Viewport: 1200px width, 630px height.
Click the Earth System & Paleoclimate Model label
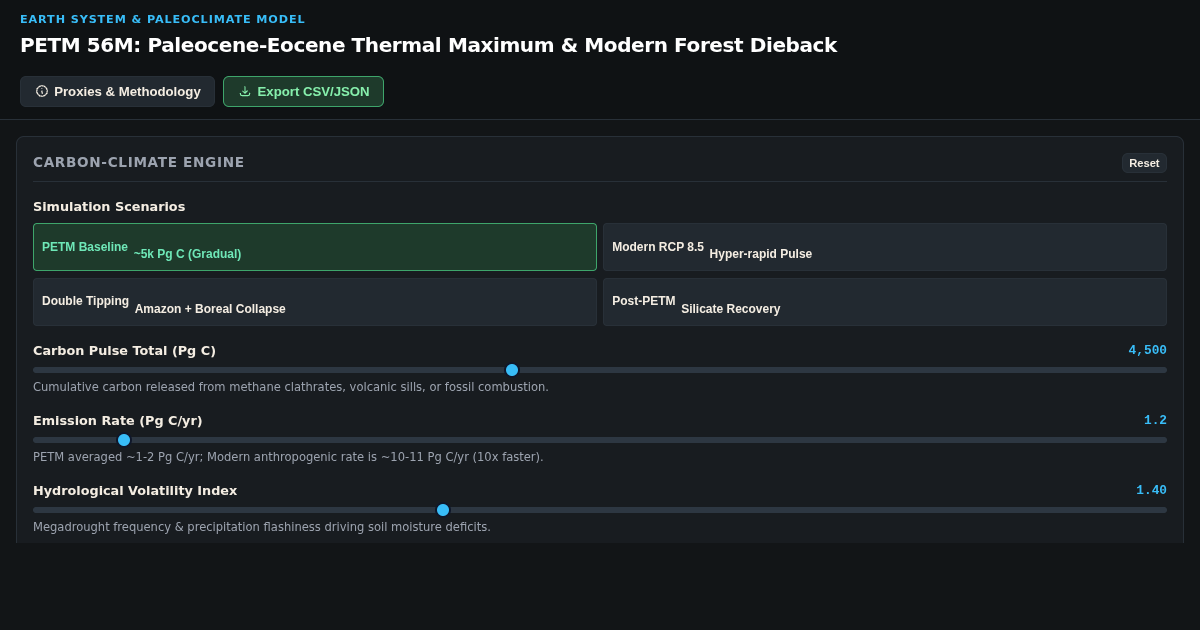163,19
